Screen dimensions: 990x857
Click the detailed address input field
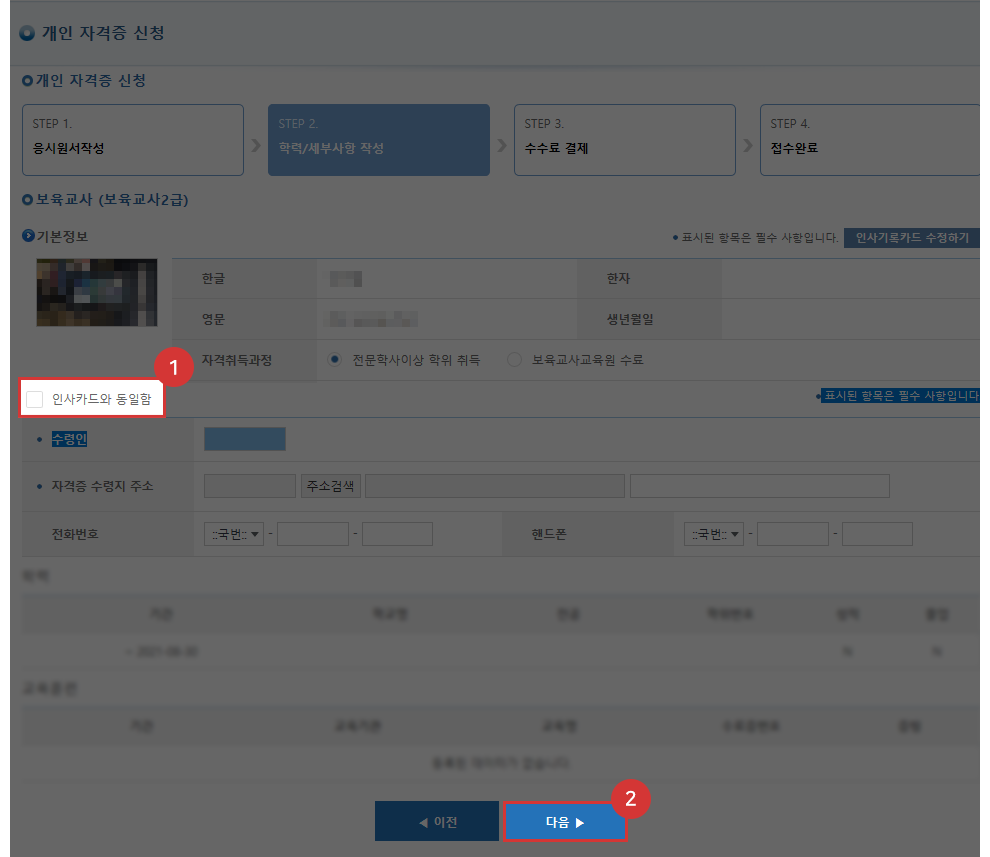tap(758, 485)
